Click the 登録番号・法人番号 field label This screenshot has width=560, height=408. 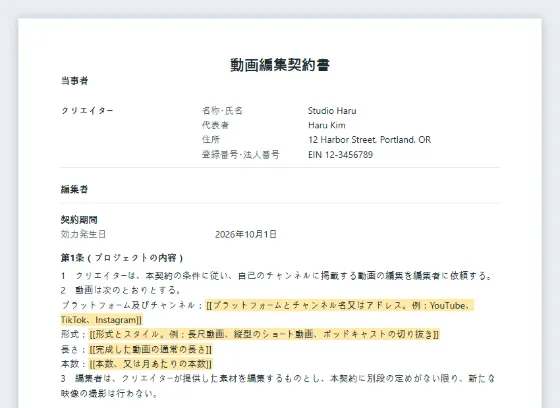(x=241, y=155)
